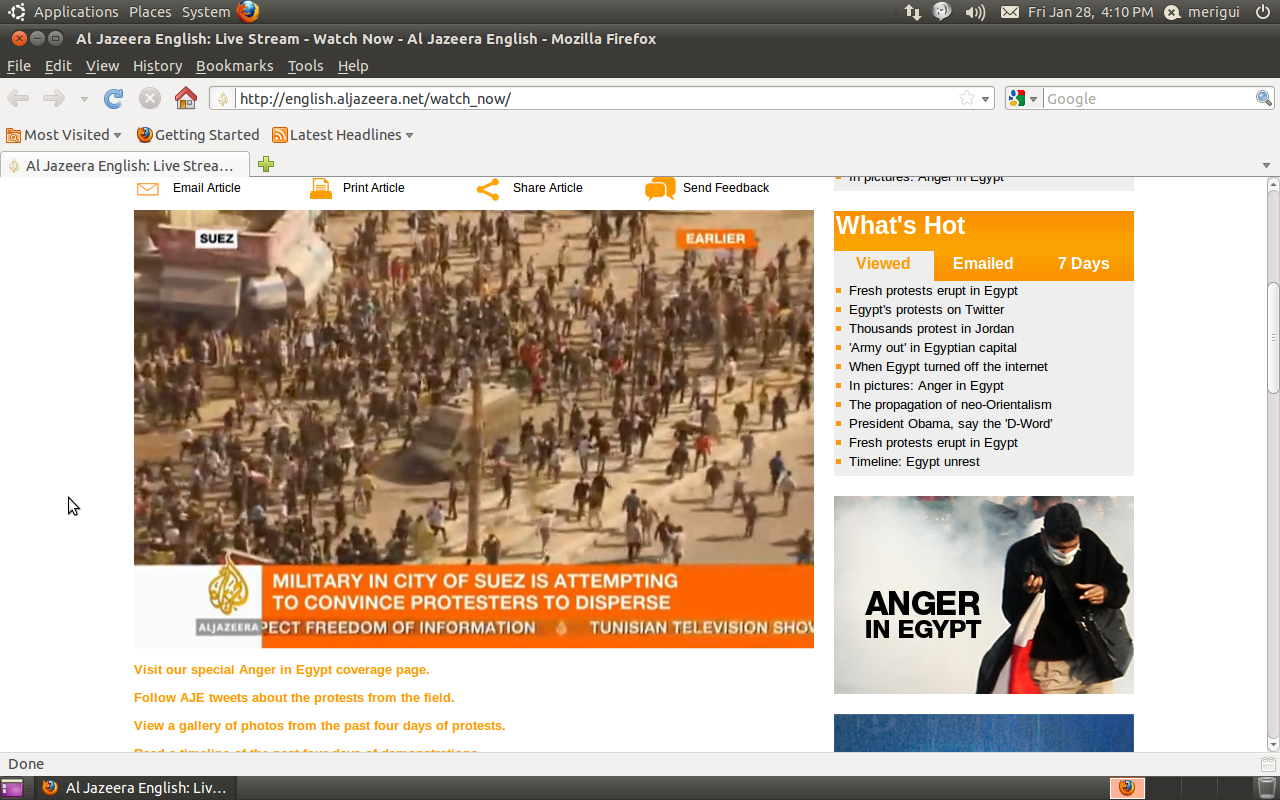The image size is (1280, 800).
Task: Open a new tab with plus icon
Action: [266, 165]
